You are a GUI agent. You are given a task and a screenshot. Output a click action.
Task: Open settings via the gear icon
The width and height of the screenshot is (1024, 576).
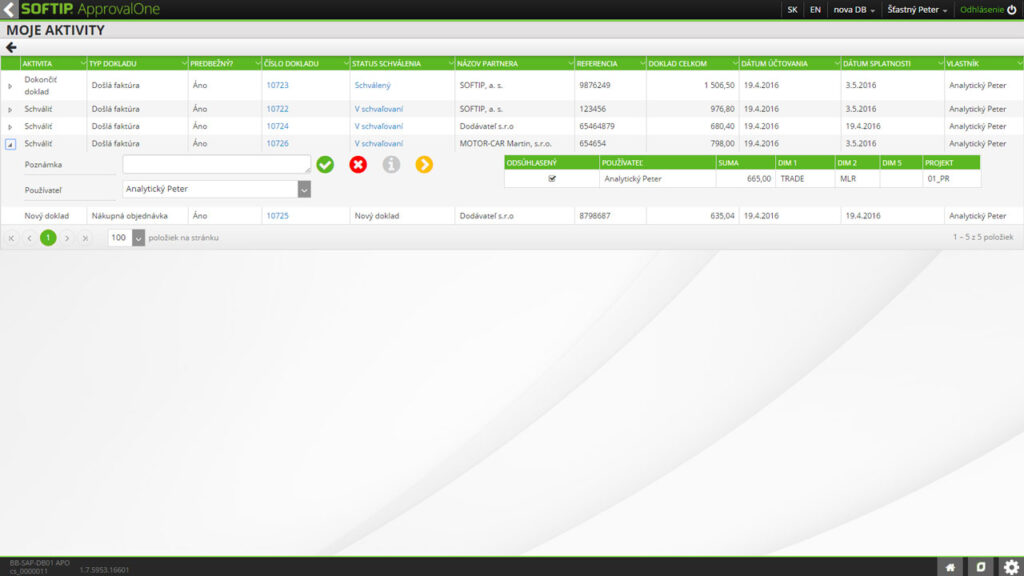coord(1011,564)
